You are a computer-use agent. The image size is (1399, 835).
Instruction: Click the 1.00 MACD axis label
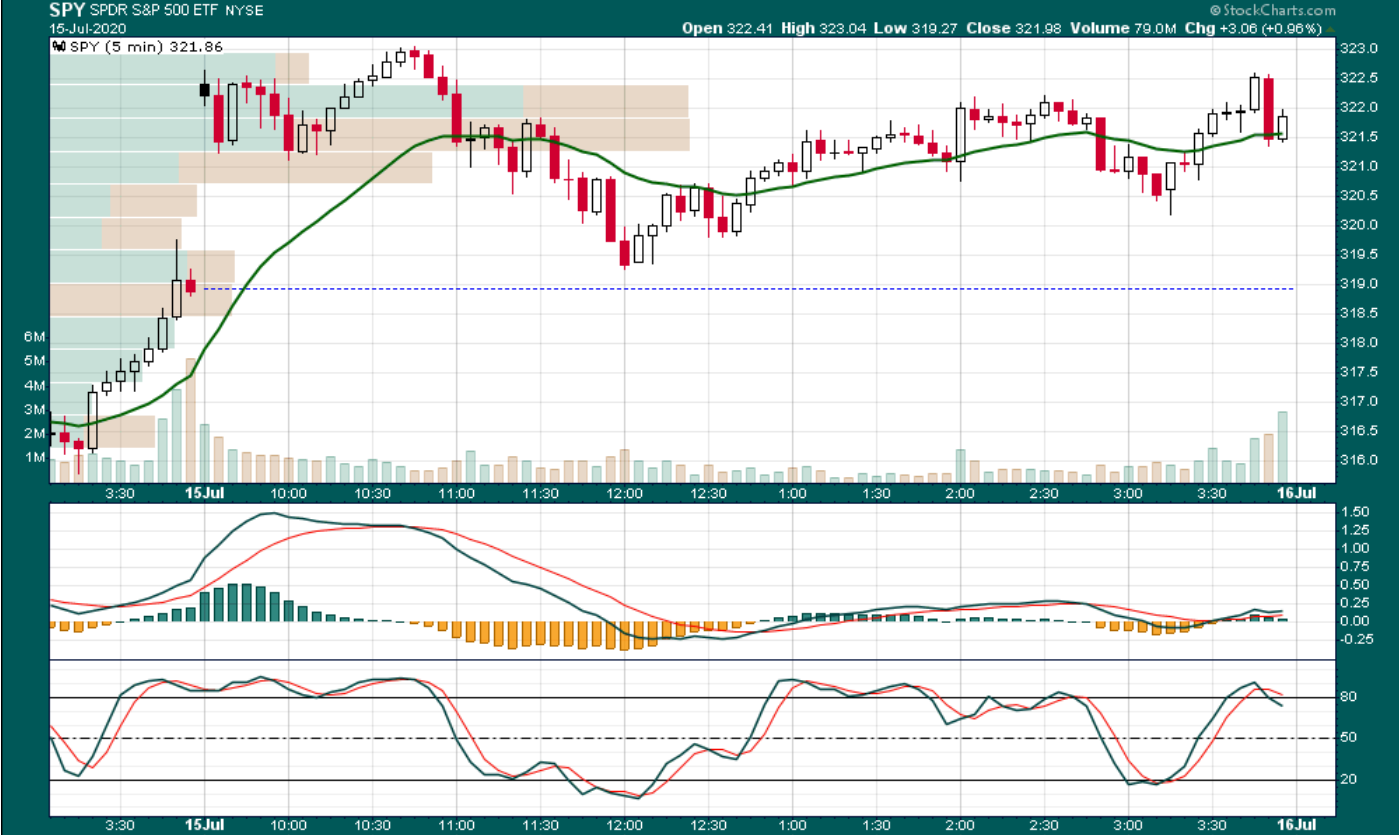(1355, 548)
